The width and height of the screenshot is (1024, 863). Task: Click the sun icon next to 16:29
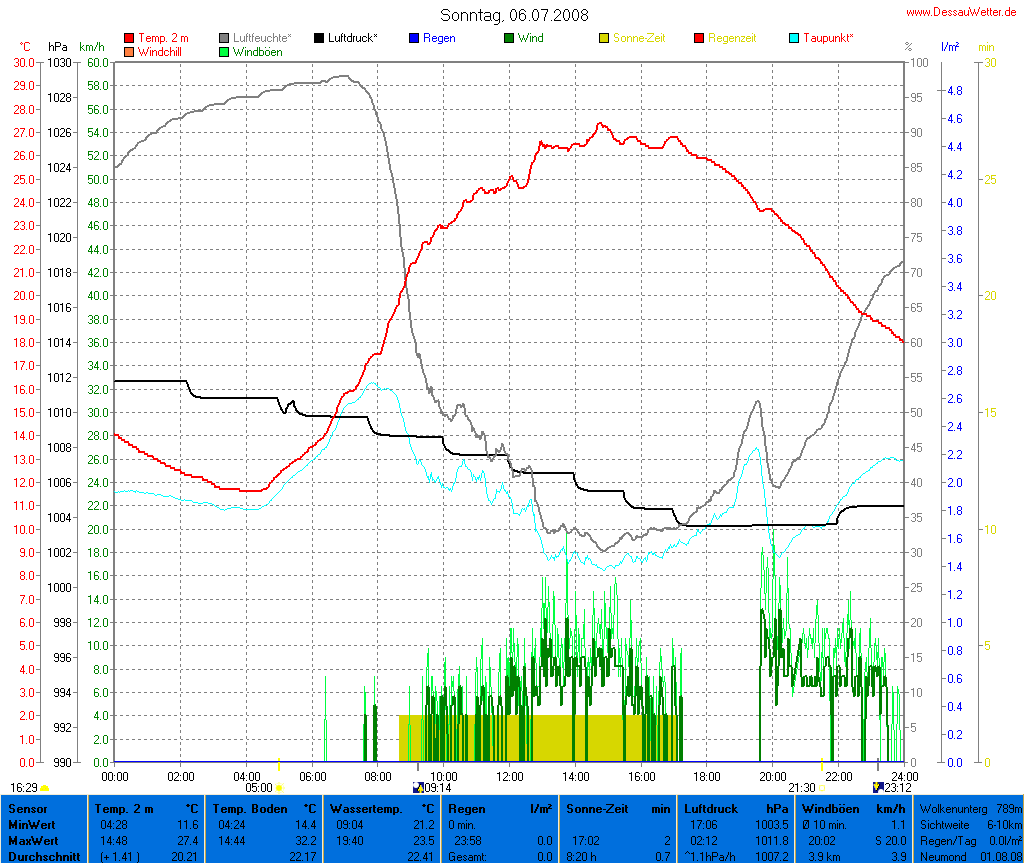click(44, 788)
